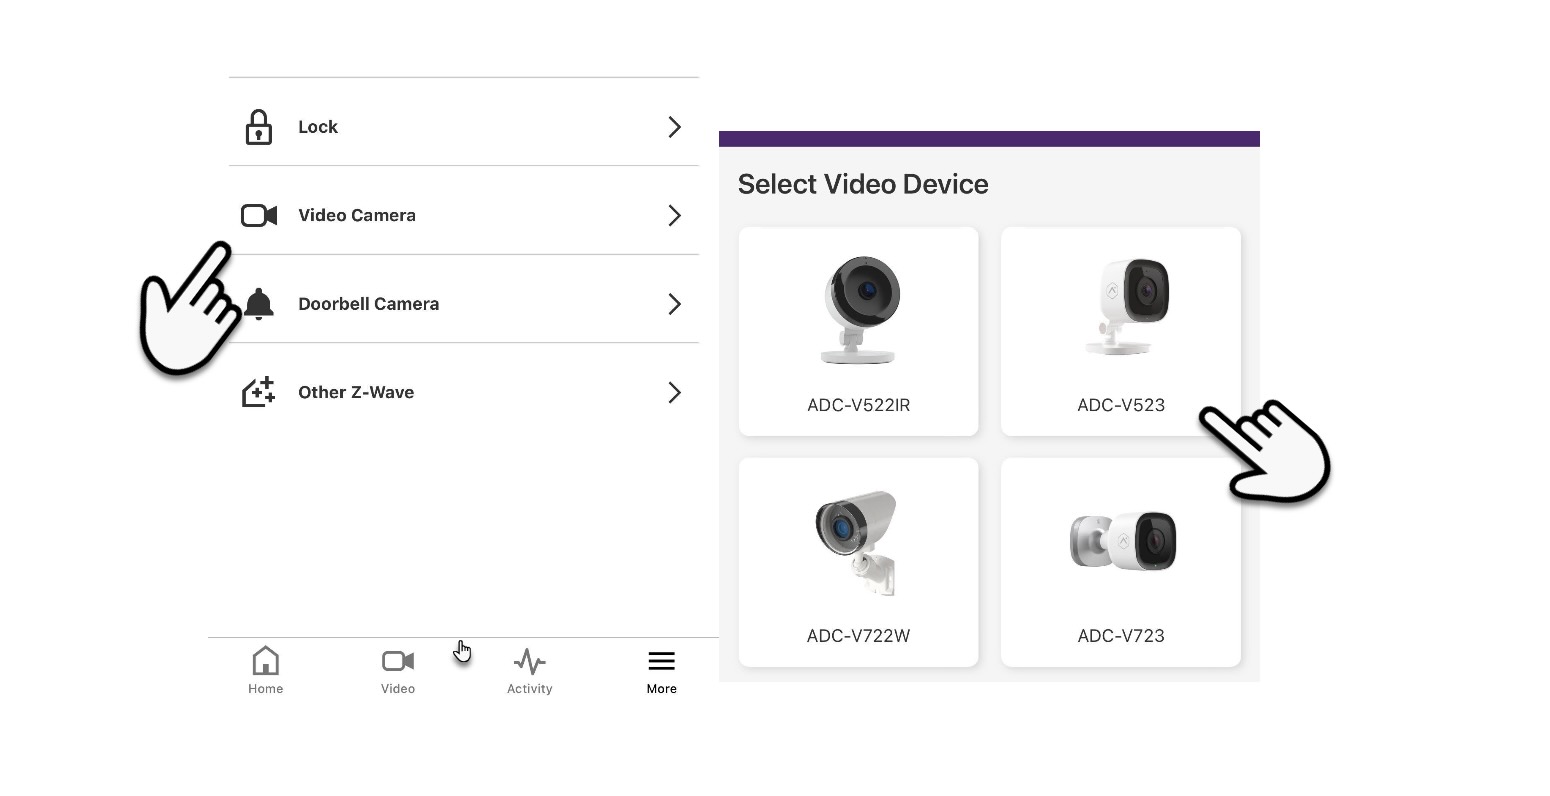Switch to the More tab label
This screenshot has width=1550, height=796.
pos(662,689)
